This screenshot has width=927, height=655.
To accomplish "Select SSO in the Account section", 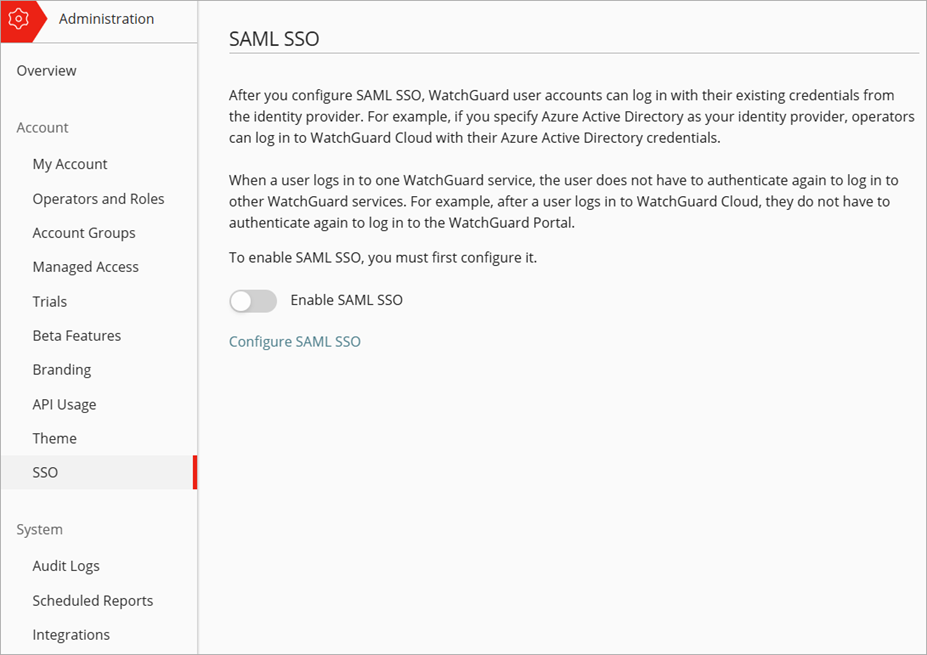I will pos(44,471).
